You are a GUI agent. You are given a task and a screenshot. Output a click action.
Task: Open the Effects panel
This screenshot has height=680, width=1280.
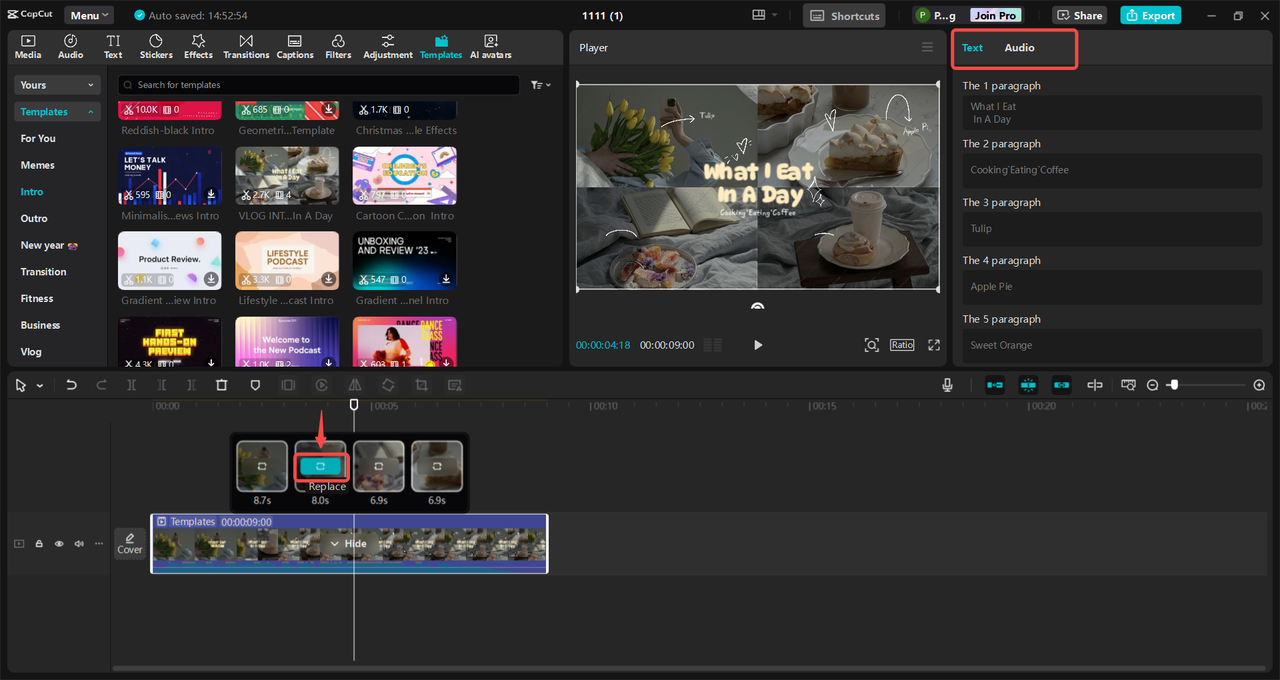point(198,47)
